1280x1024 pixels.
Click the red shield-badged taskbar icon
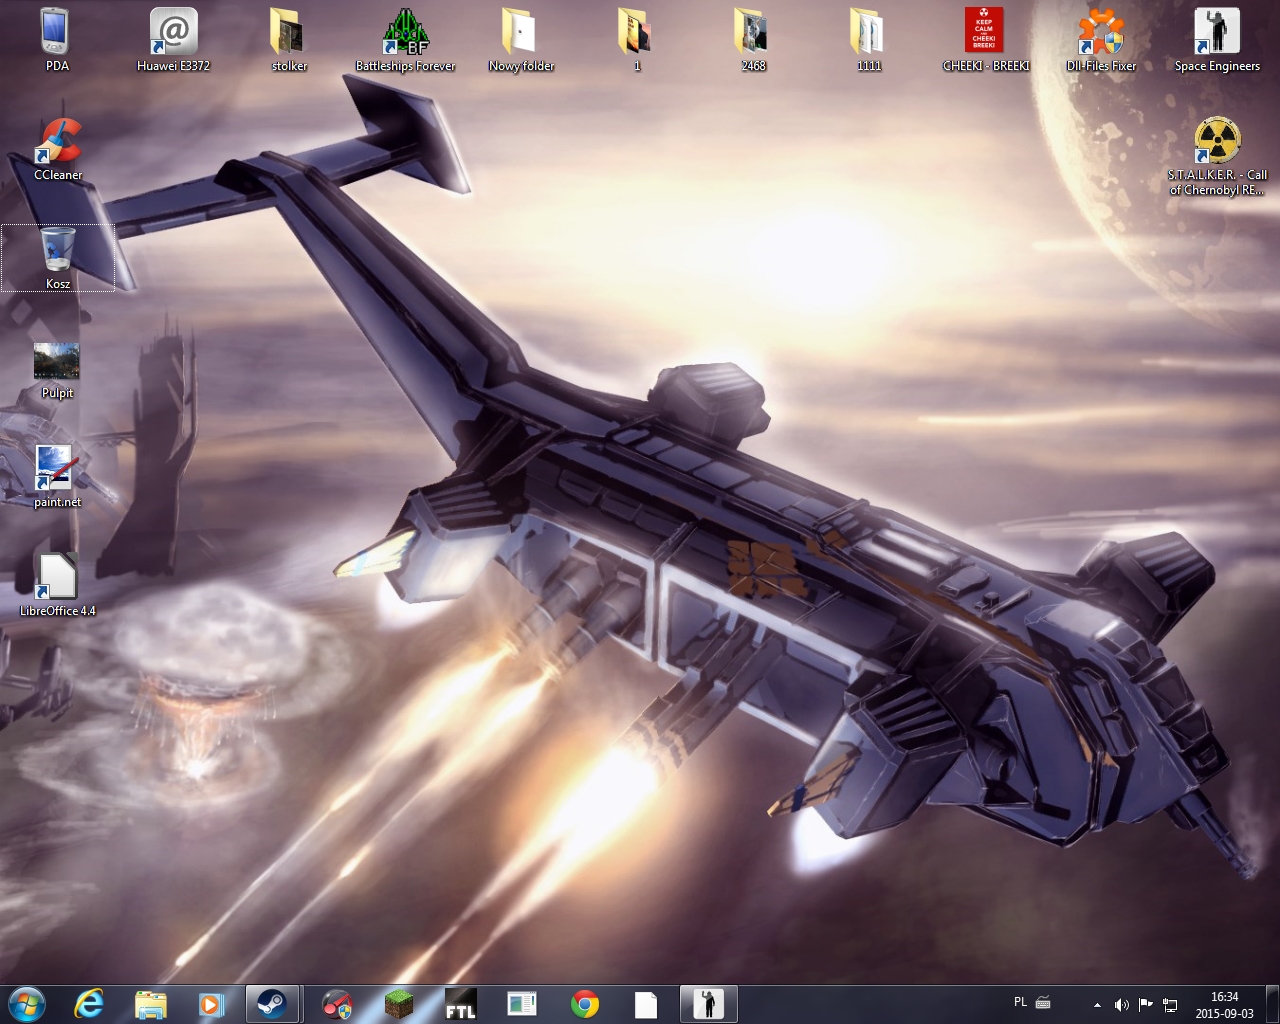coord(337,1003)
